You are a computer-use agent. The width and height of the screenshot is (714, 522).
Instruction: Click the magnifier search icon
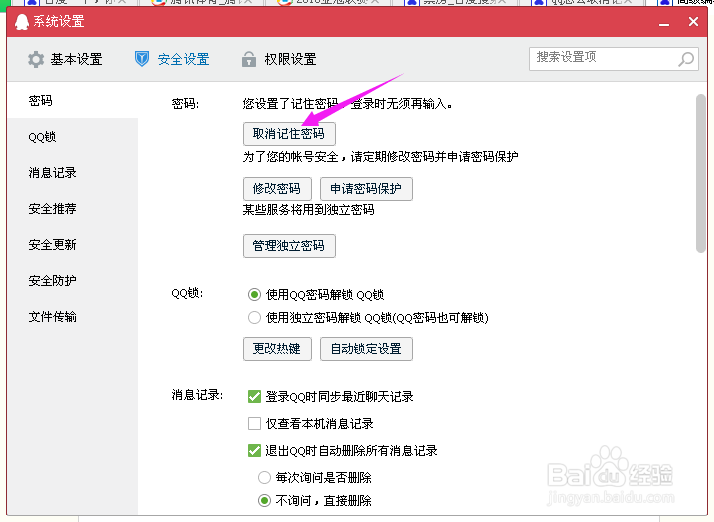pyautogui.click(x=686, y=59)
